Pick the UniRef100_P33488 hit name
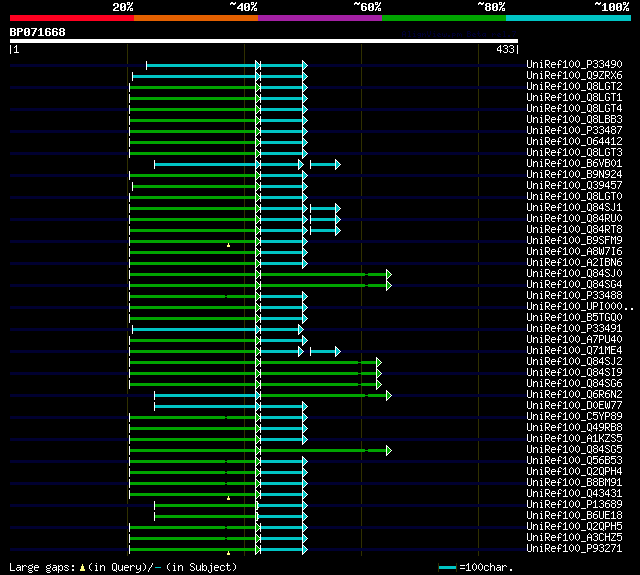This screenshot has width=640, height=575. click(574, 295)
